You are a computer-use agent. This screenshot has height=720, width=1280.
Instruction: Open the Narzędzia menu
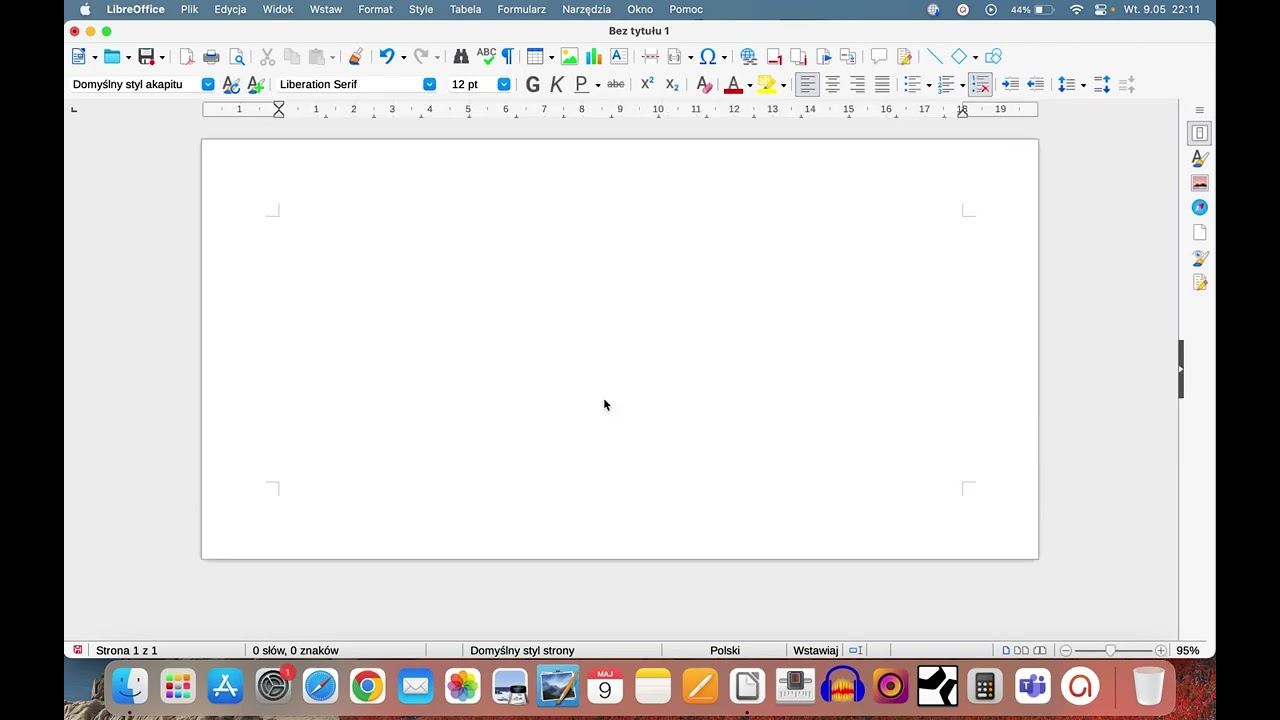586,9
